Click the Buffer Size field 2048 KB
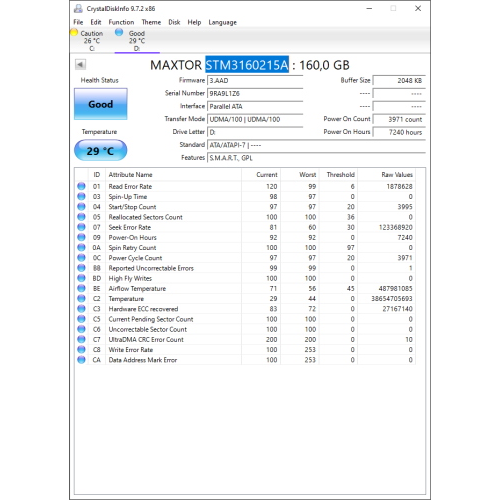 [x=399, y=81]
